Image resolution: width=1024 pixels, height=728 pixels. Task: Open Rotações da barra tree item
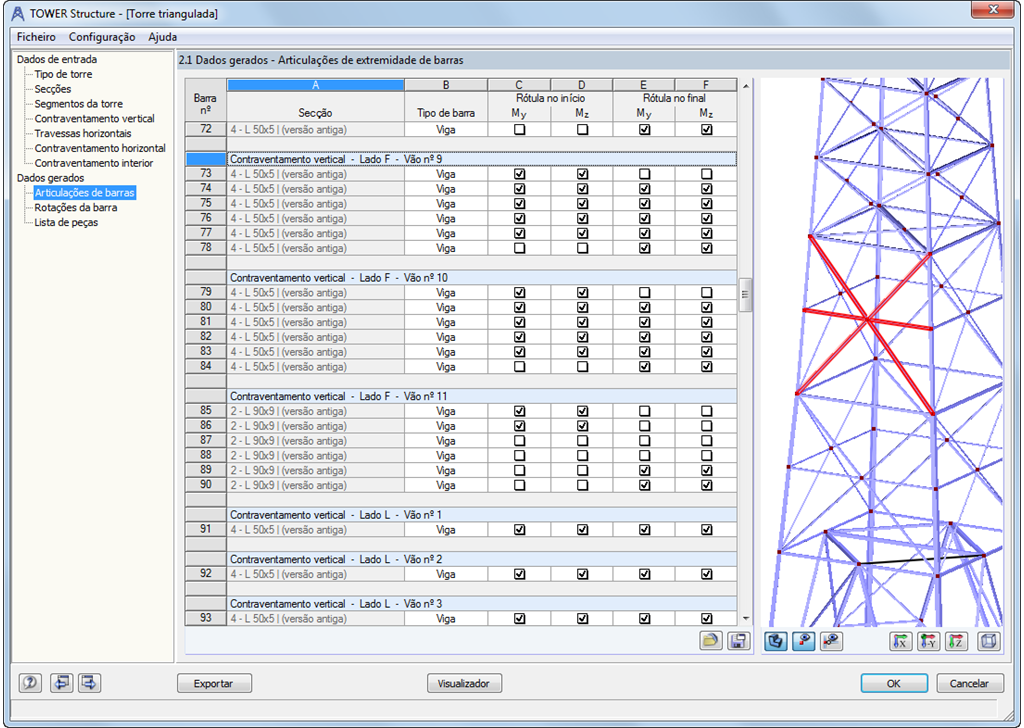click(x=76, y=207)
